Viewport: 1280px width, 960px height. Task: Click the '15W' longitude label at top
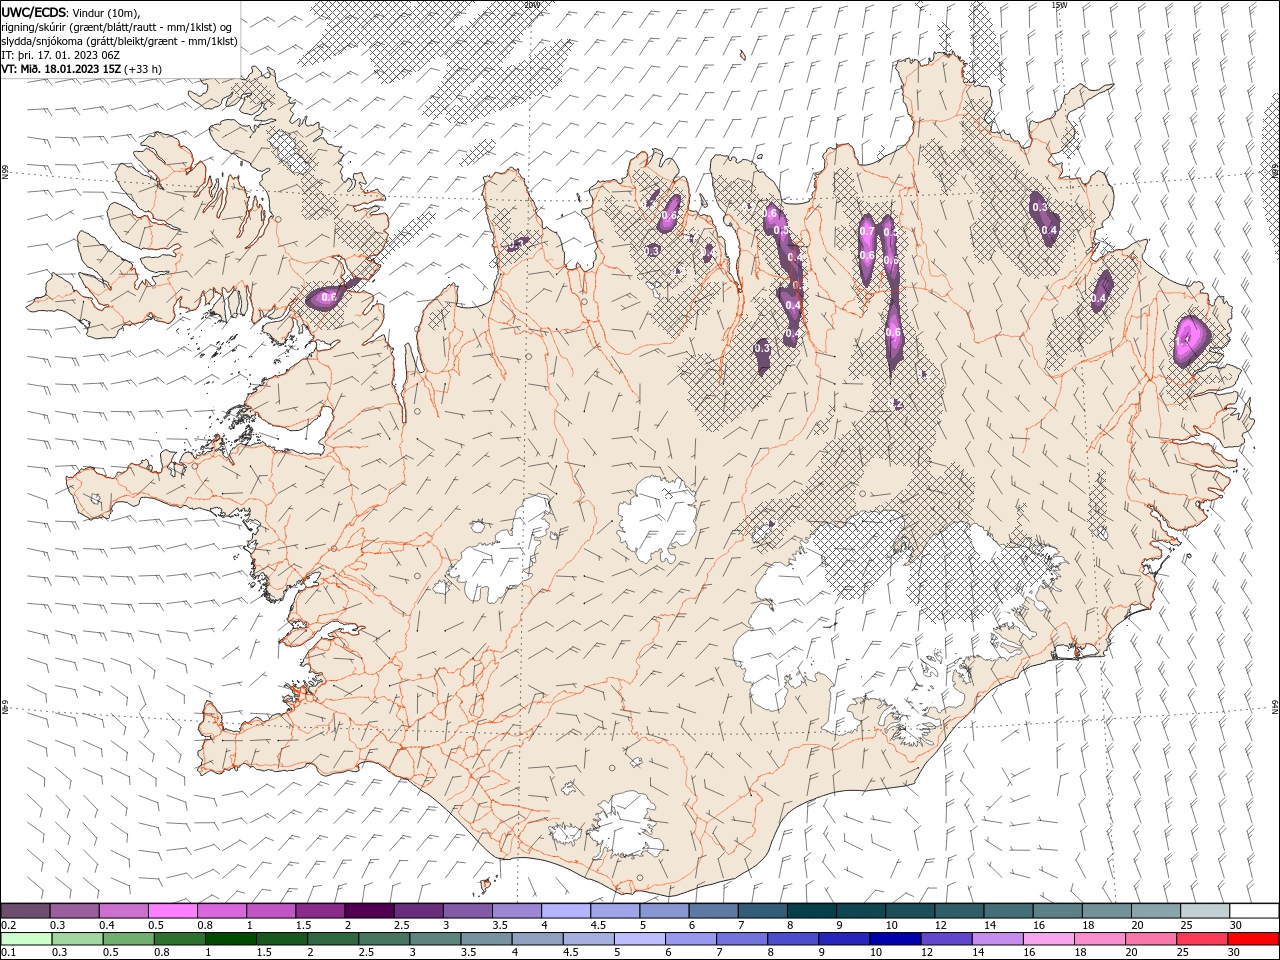click(1059, 5)
